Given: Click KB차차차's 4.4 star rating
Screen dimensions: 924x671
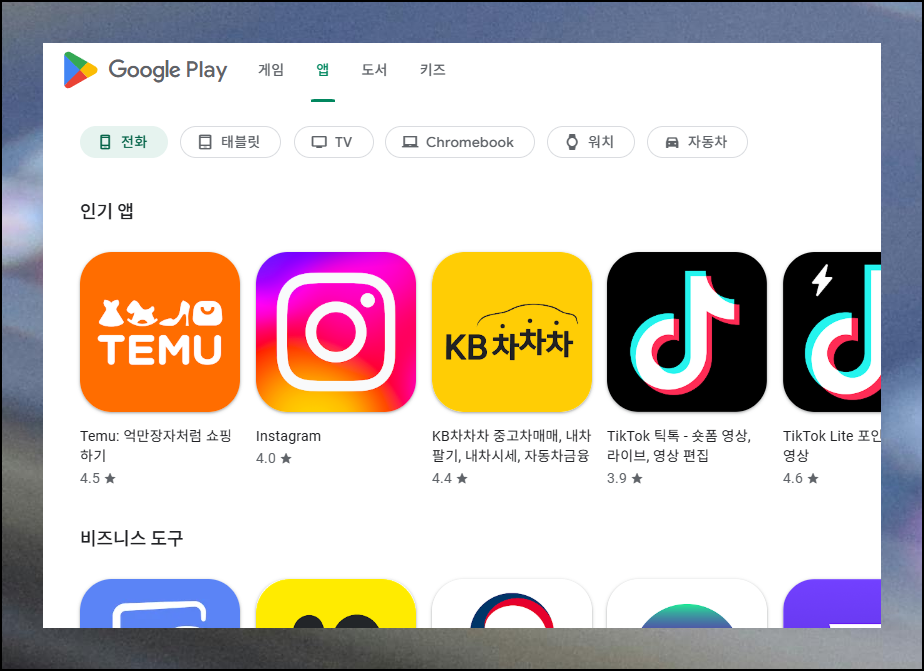Looking at the screenshot, I should click(x=450, y=478).
